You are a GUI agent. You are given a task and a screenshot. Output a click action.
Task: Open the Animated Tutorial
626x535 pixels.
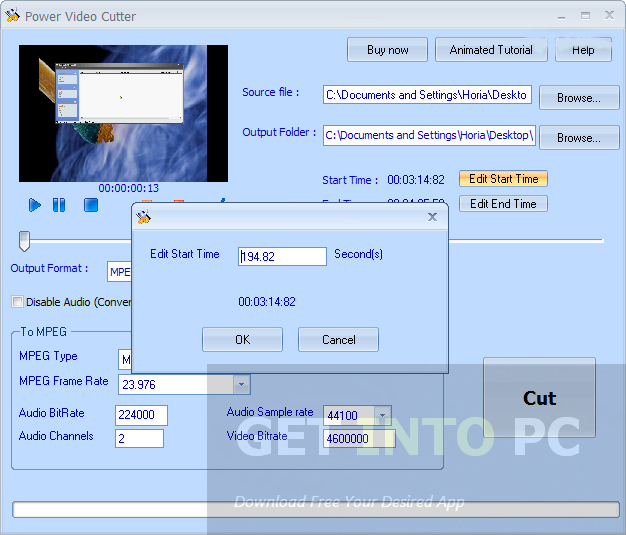pyautogui.click(x=491, y=50)
